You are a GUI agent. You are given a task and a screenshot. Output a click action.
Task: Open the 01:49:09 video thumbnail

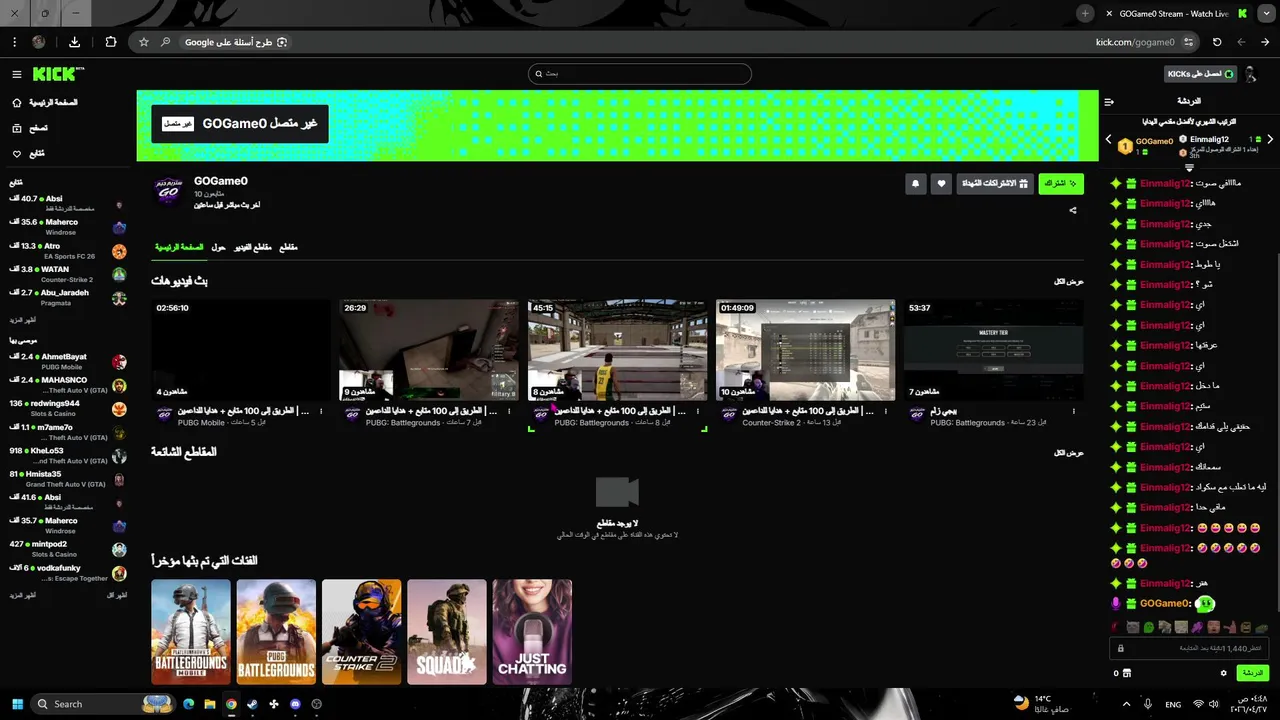[805, 350]
